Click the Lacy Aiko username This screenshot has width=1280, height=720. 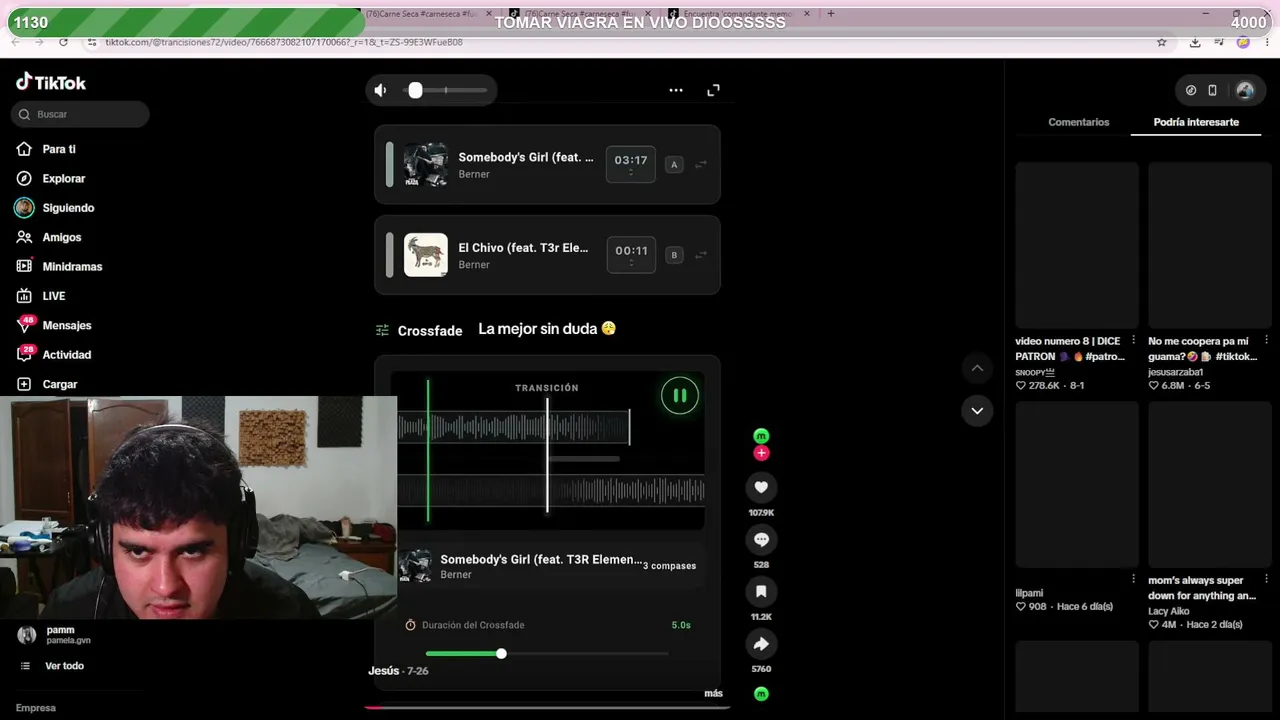[1169, 611]
